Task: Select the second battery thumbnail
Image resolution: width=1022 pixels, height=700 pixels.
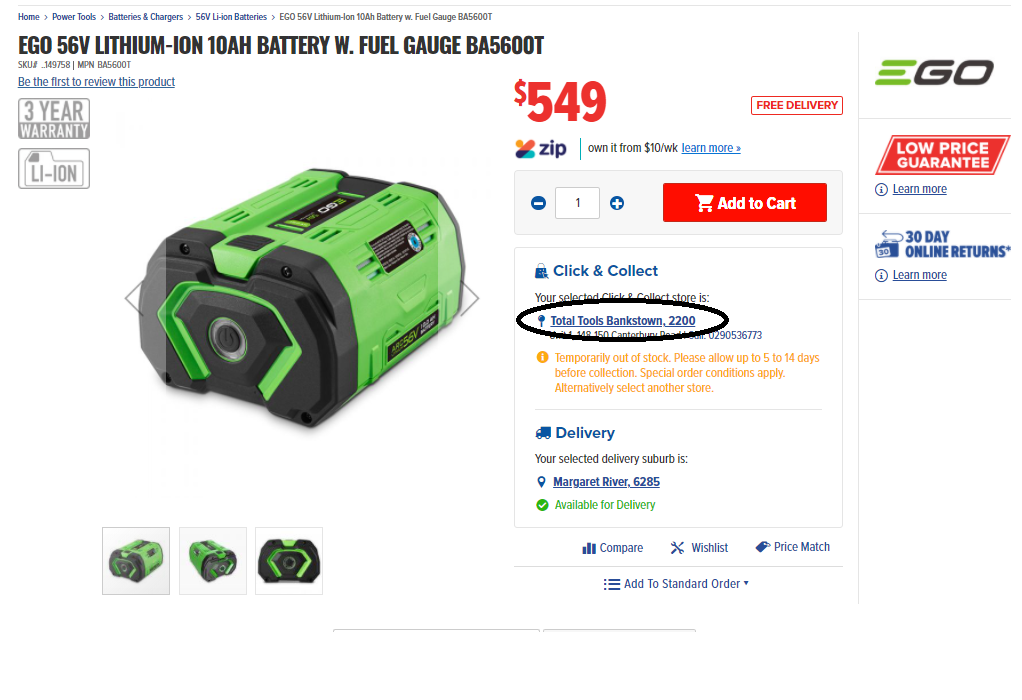Action: (x=212, y=561)
